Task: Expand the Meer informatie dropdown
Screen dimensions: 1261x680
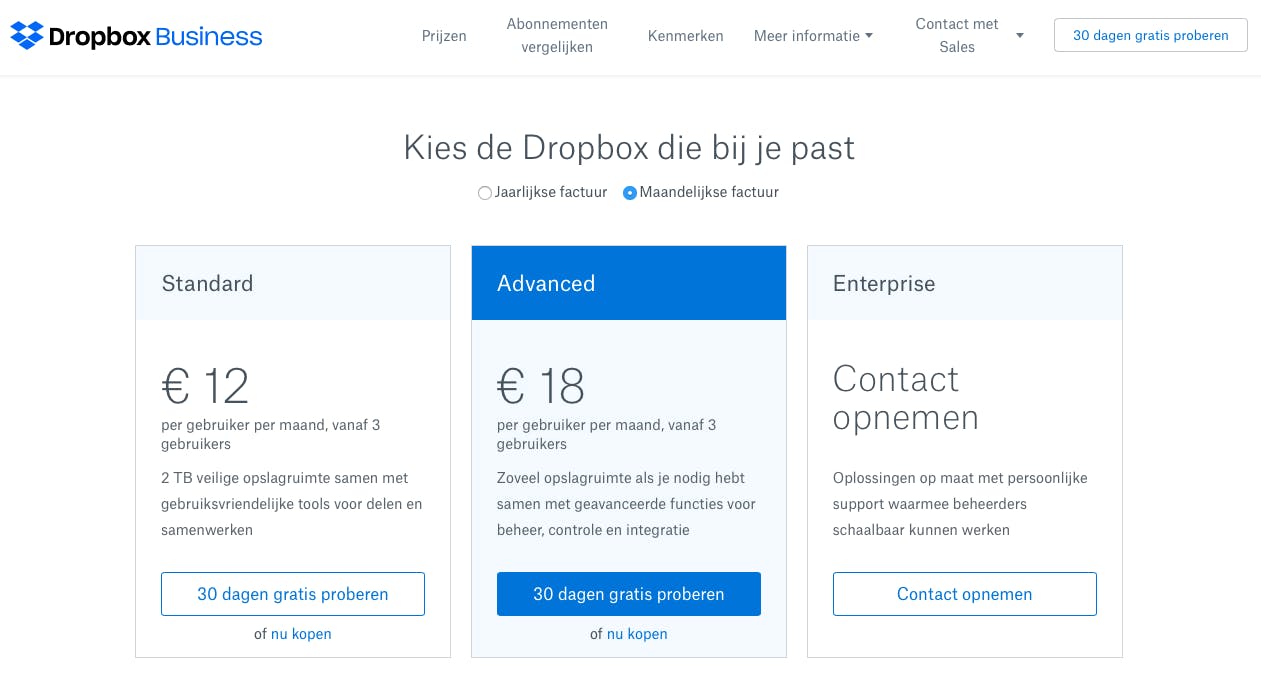Action: 813,36
